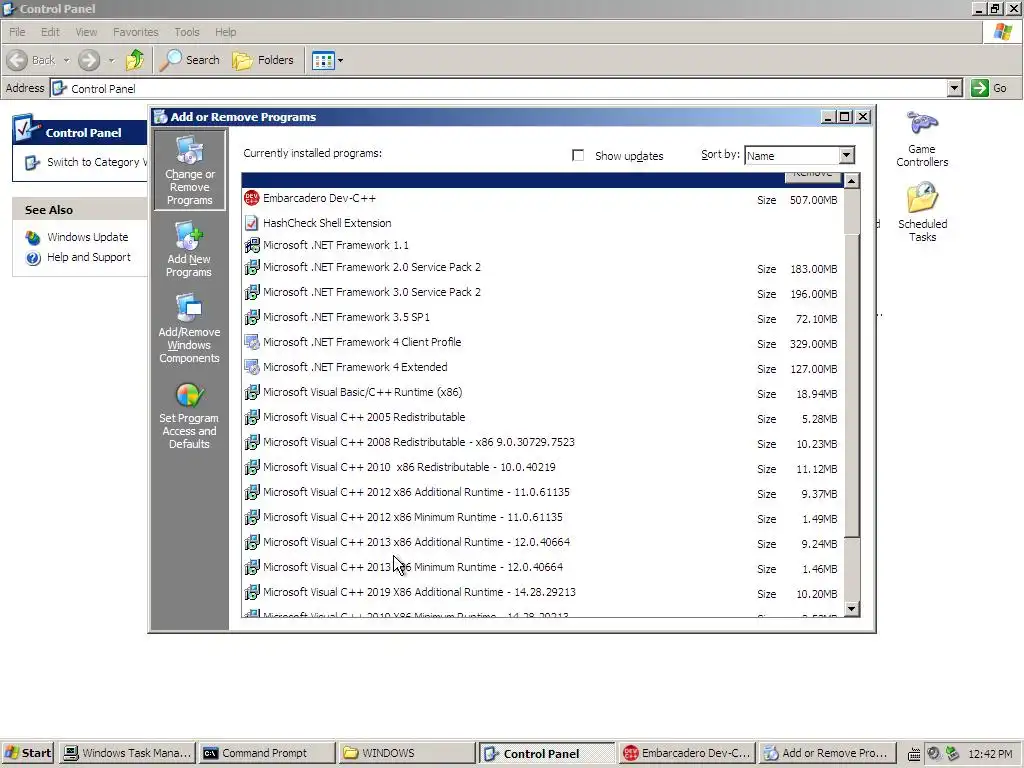Enable the Show updates checkbox
The width and height of the screenshot is (1024, 768).
[x=578, y=155]
